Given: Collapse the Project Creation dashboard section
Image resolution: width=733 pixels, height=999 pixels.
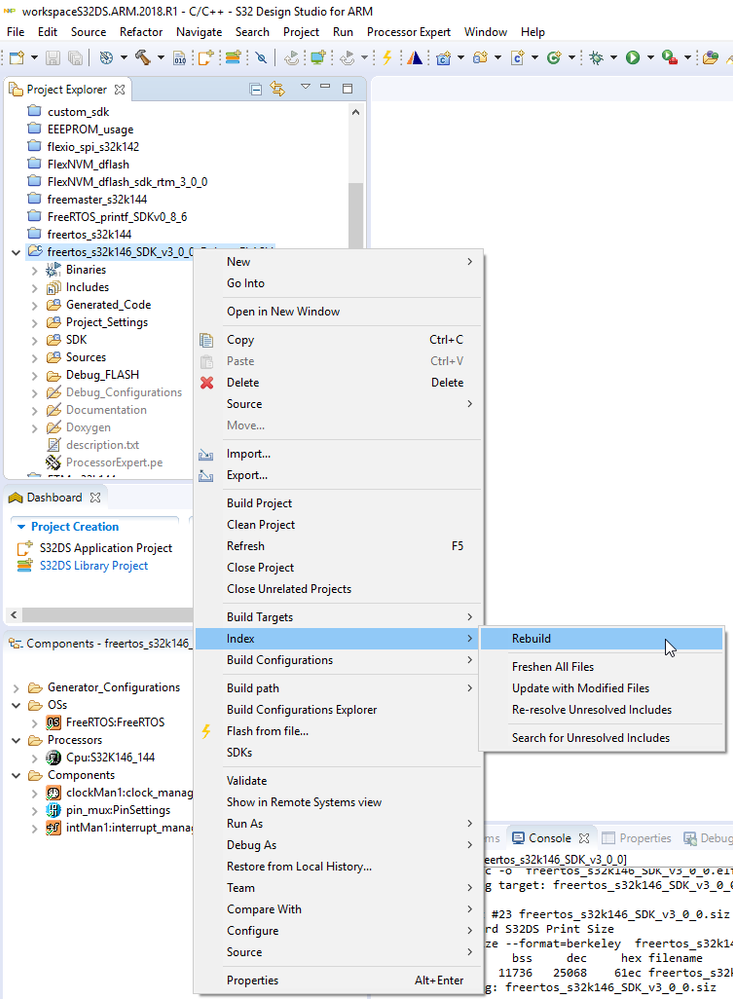Looking at the screenshot, I should (x=21, y=527).
